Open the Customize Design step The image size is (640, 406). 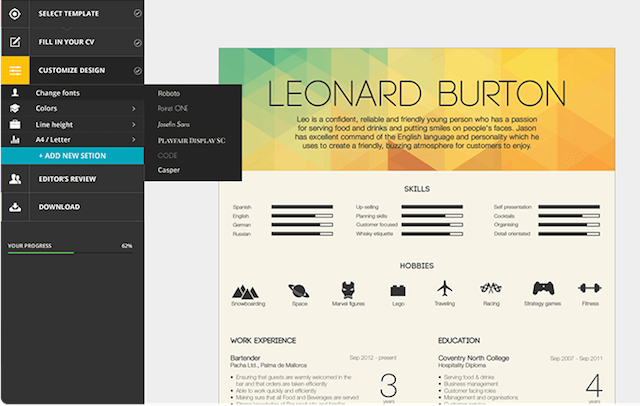(72, 71)
